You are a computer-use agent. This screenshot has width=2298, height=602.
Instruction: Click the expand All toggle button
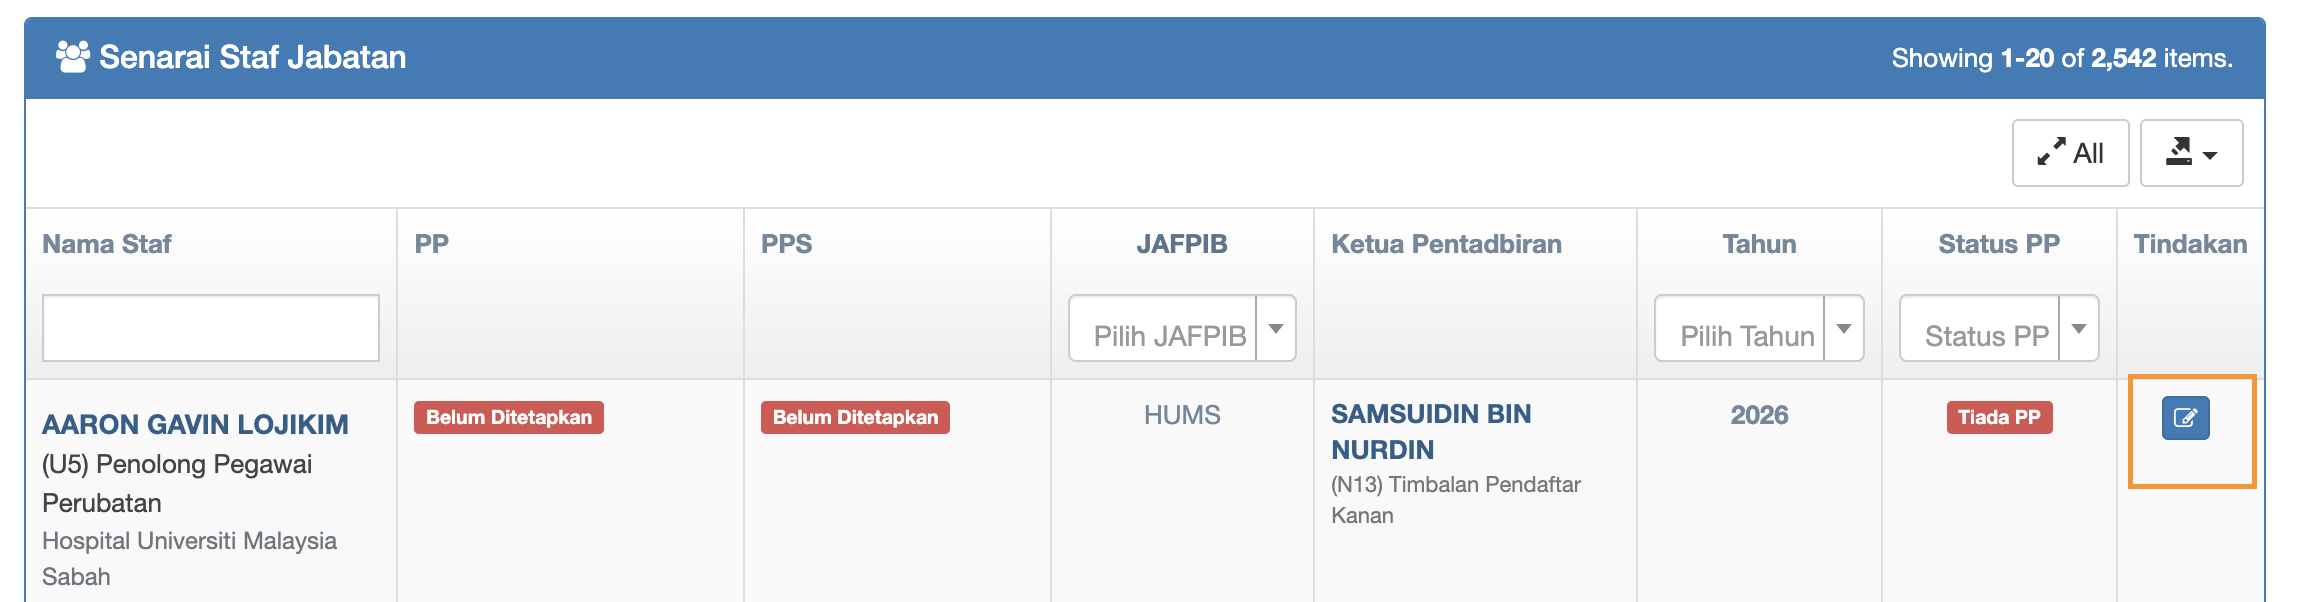click(x=2069, y=153)
